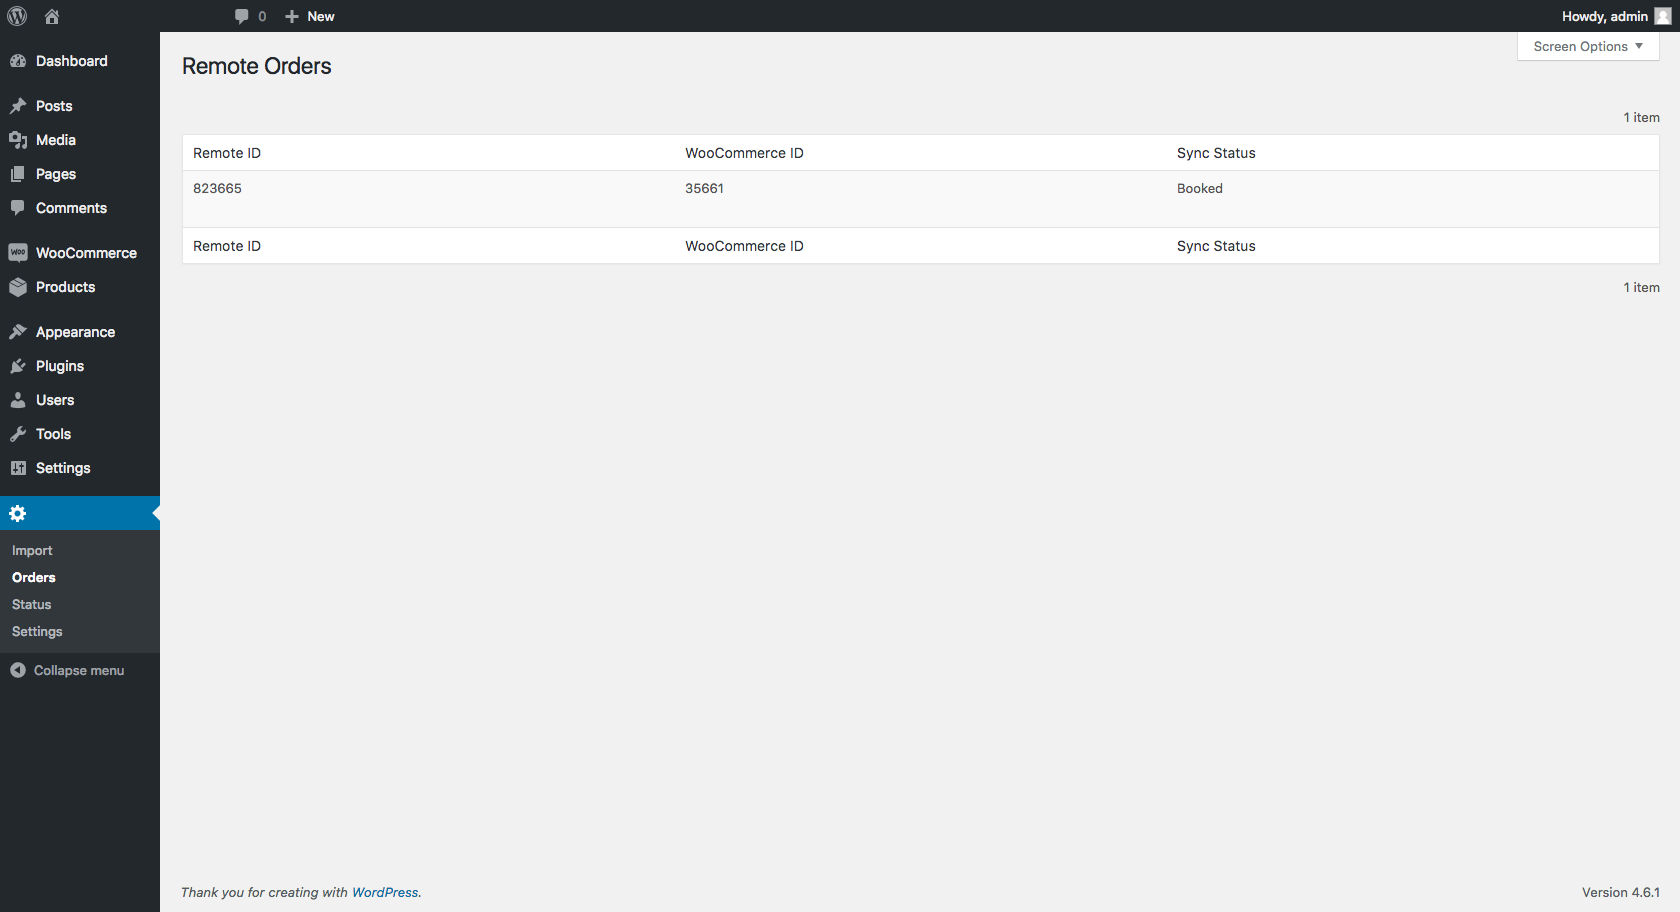Click the footer Sync Status column label
This screenshot has width=1680, height=912.
(1216, 246)
